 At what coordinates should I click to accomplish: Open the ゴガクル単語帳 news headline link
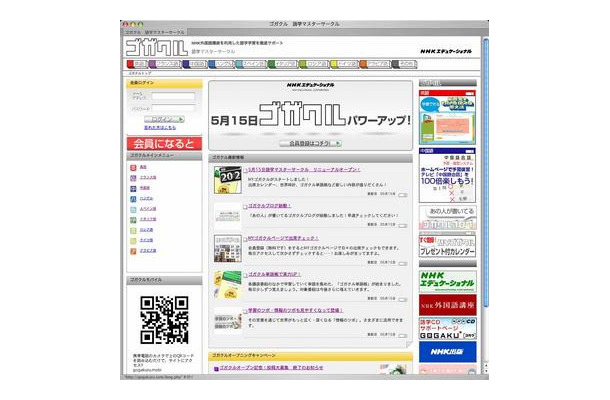click(x=274, y=274)
